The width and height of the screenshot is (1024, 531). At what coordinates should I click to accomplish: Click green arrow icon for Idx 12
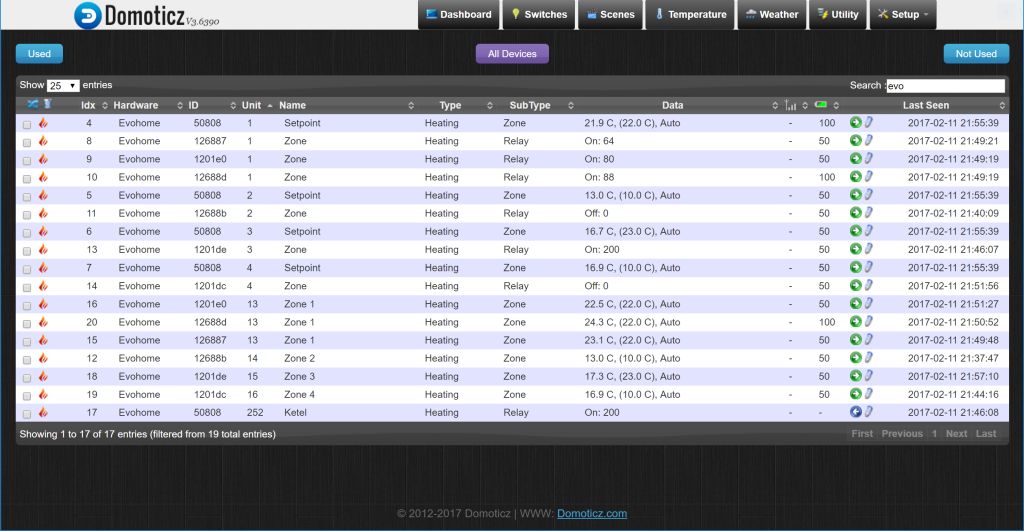click(x=856, y=357)
